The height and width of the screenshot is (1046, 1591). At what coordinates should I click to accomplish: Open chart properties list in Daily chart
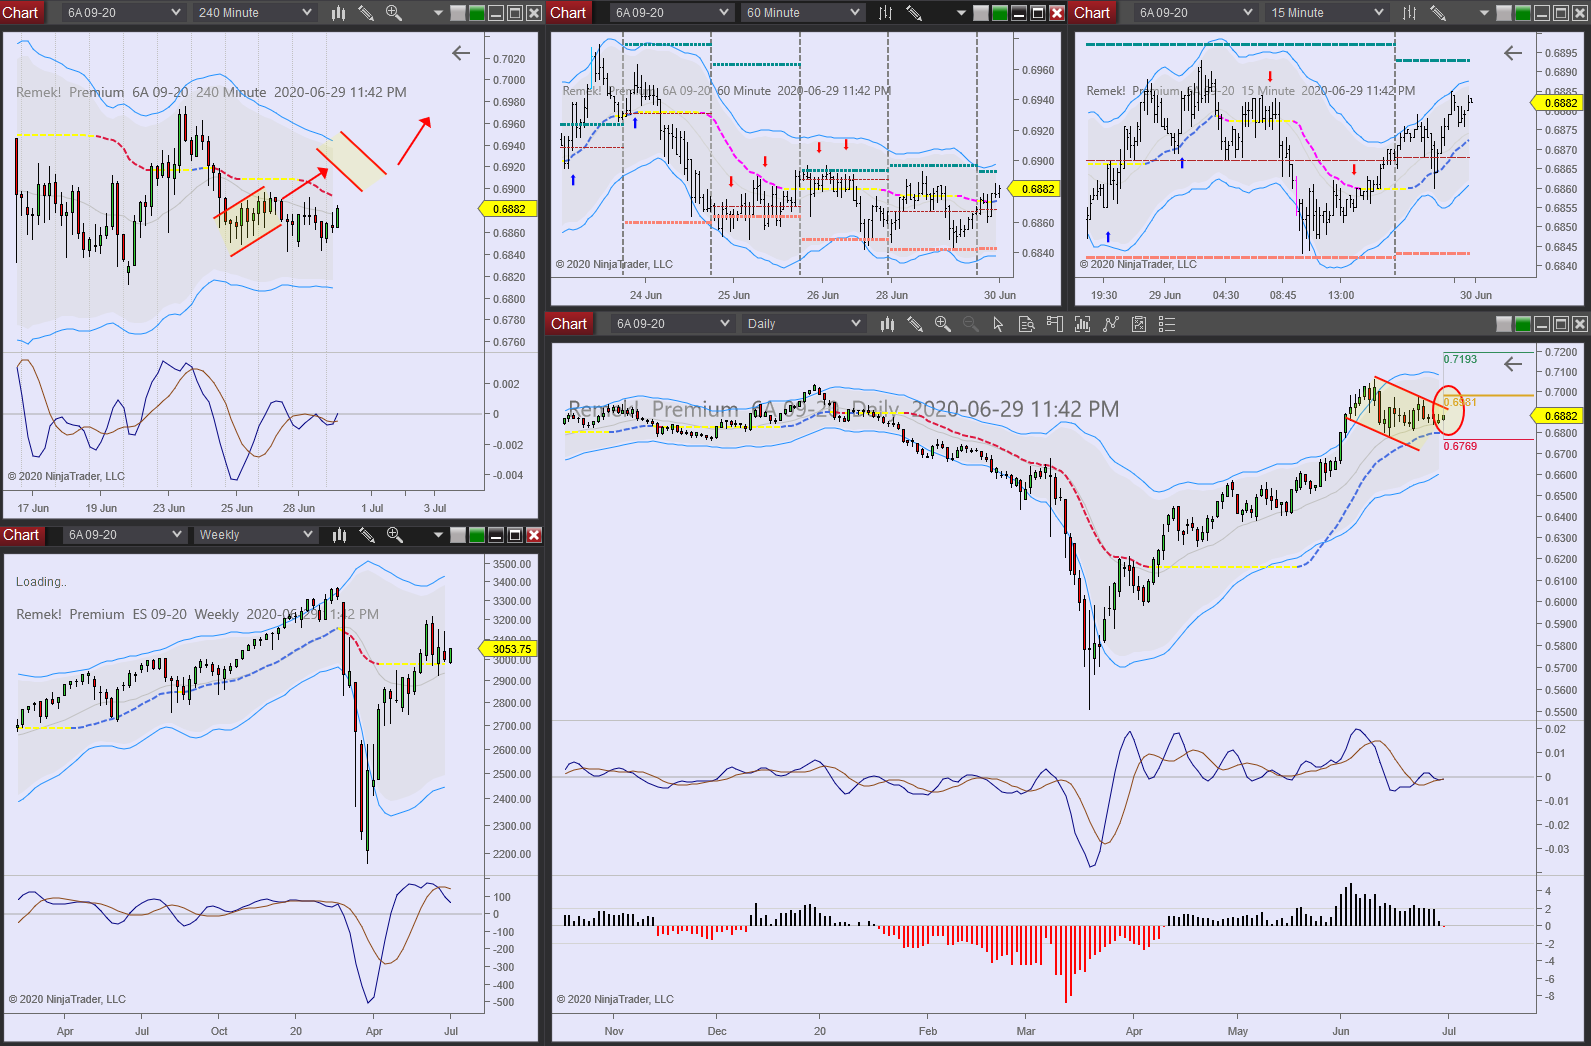1166,324
